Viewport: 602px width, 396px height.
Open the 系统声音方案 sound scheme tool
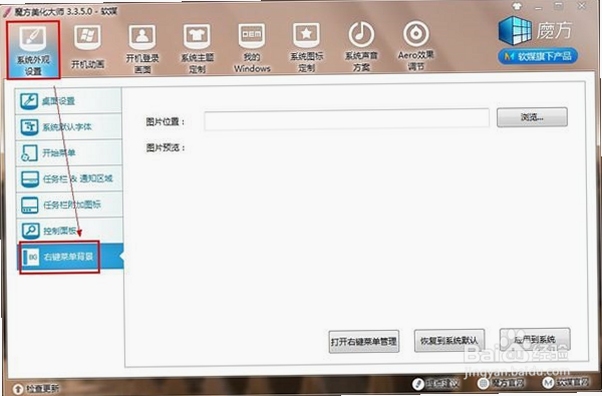coord(361,46)
